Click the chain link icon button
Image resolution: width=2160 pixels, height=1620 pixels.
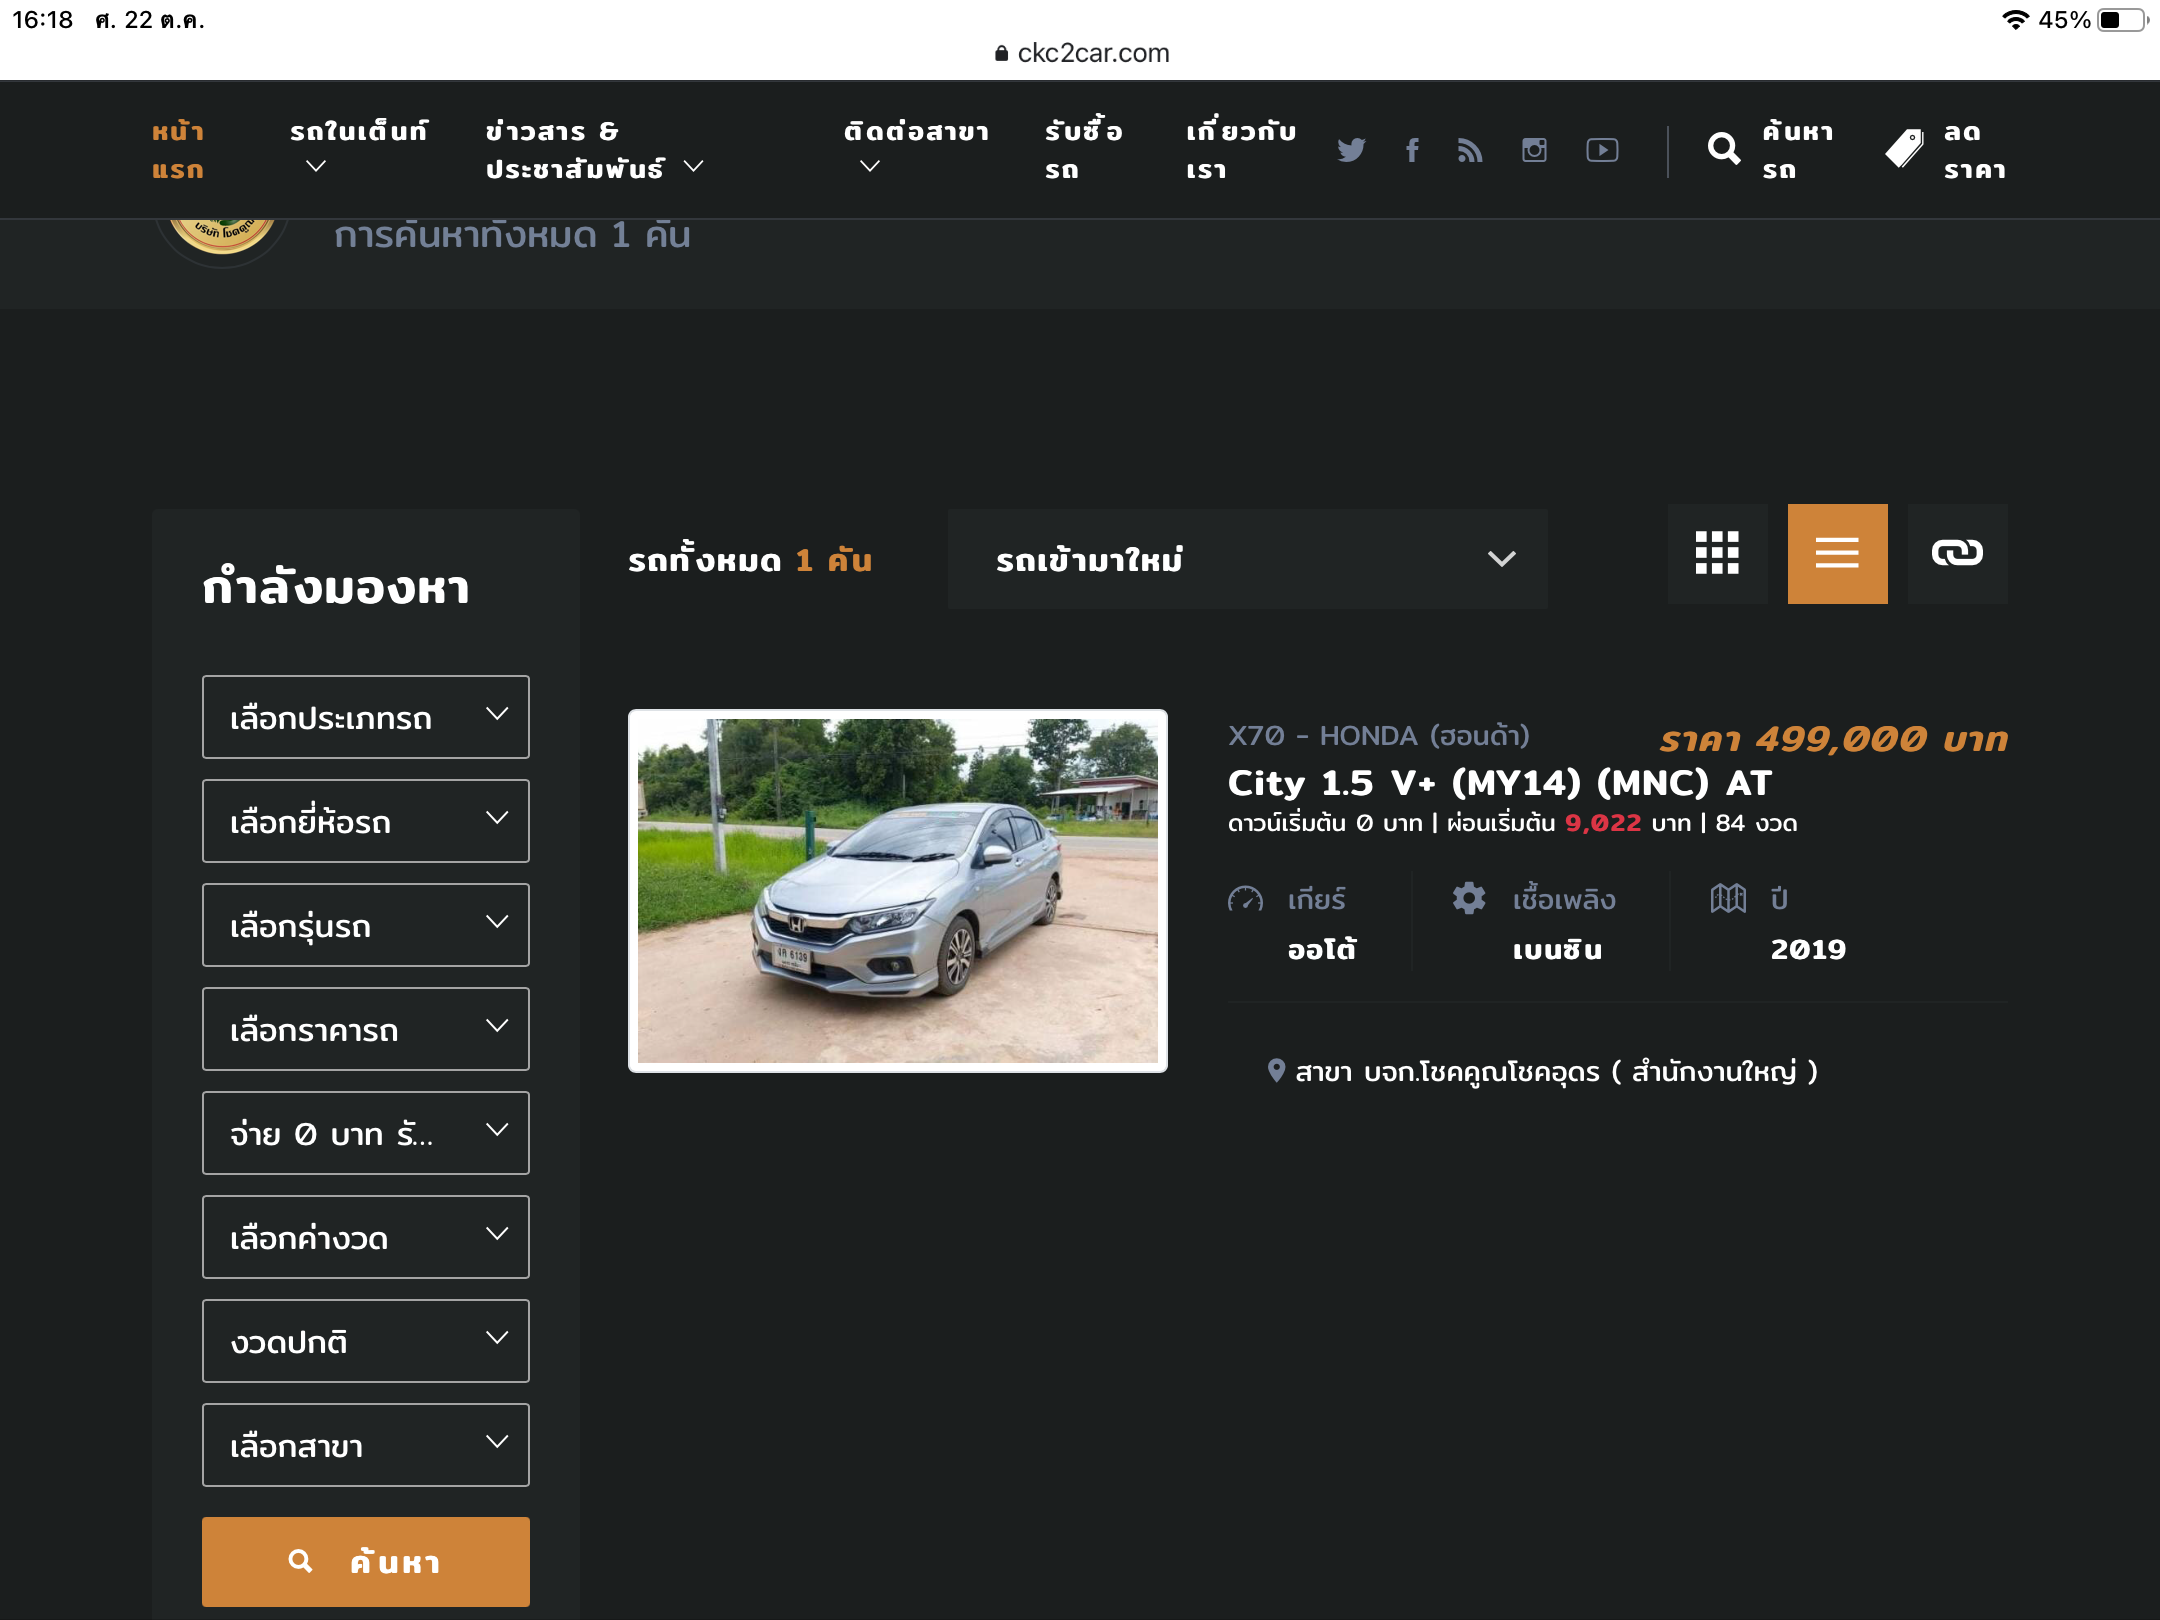(x=1957, y=554)
